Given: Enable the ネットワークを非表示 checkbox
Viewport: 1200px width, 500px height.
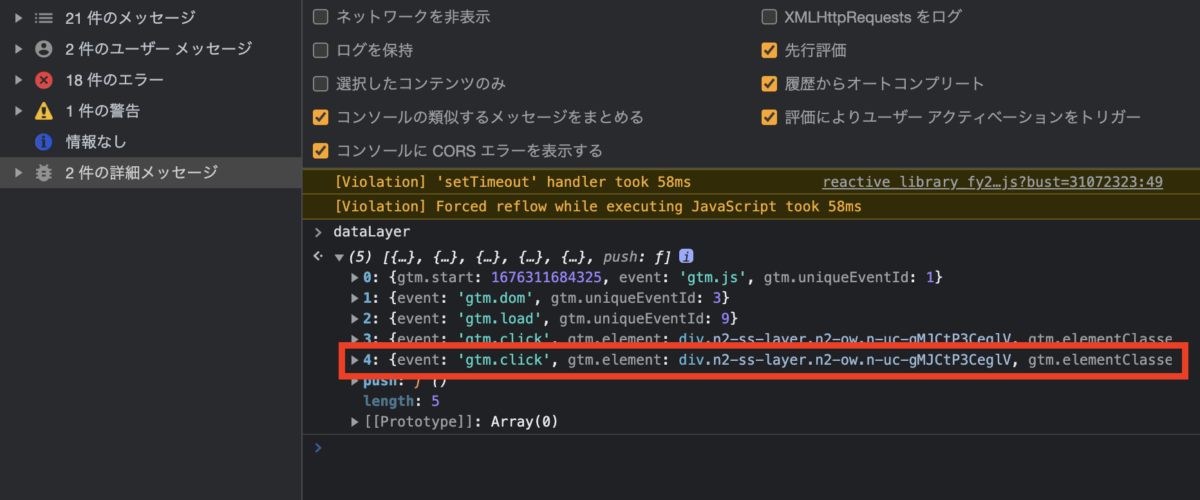Looking at the screenshot, I should pyautogui.click(x=320, y=17).
